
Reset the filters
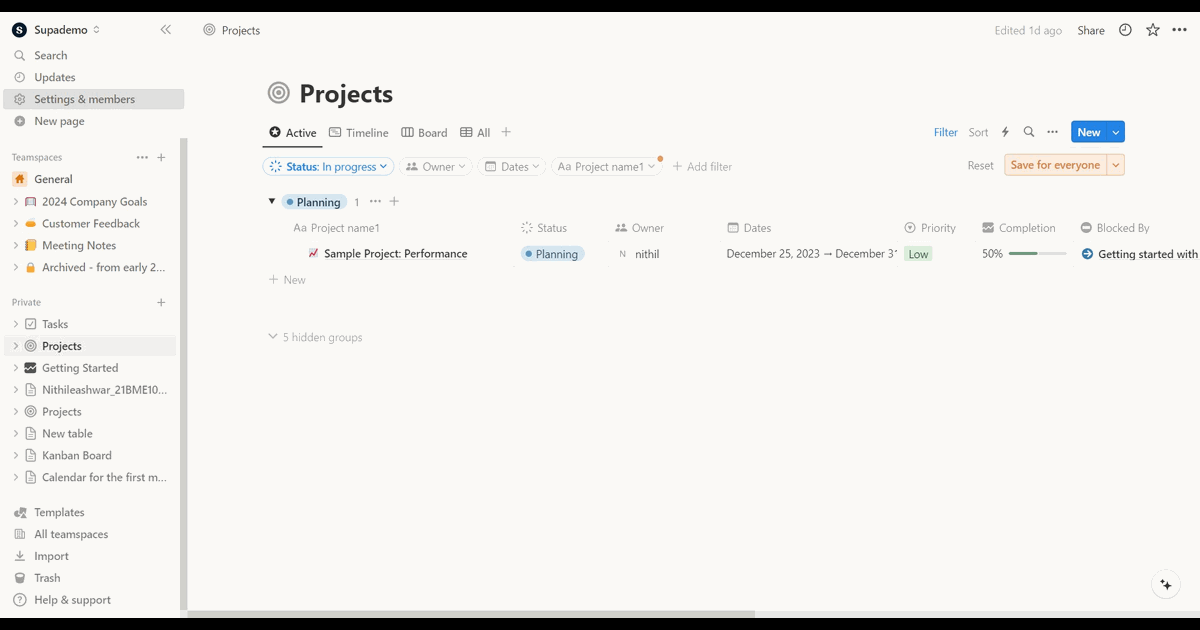980,166
